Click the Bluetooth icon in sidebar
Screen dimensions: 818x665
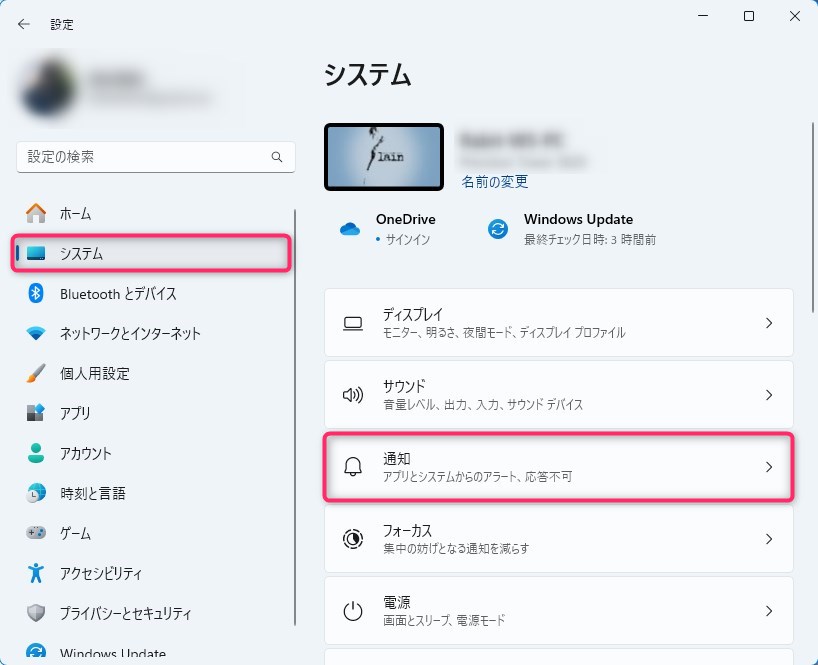click(36, 293)
